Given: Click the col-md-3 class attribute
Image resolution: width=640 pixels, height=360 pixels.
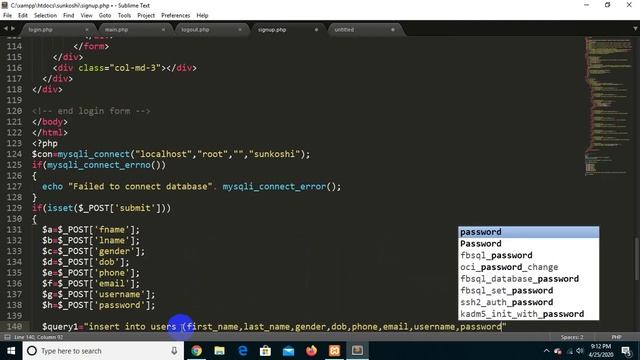Looking at the screenshot, I should tap(119, 68).
